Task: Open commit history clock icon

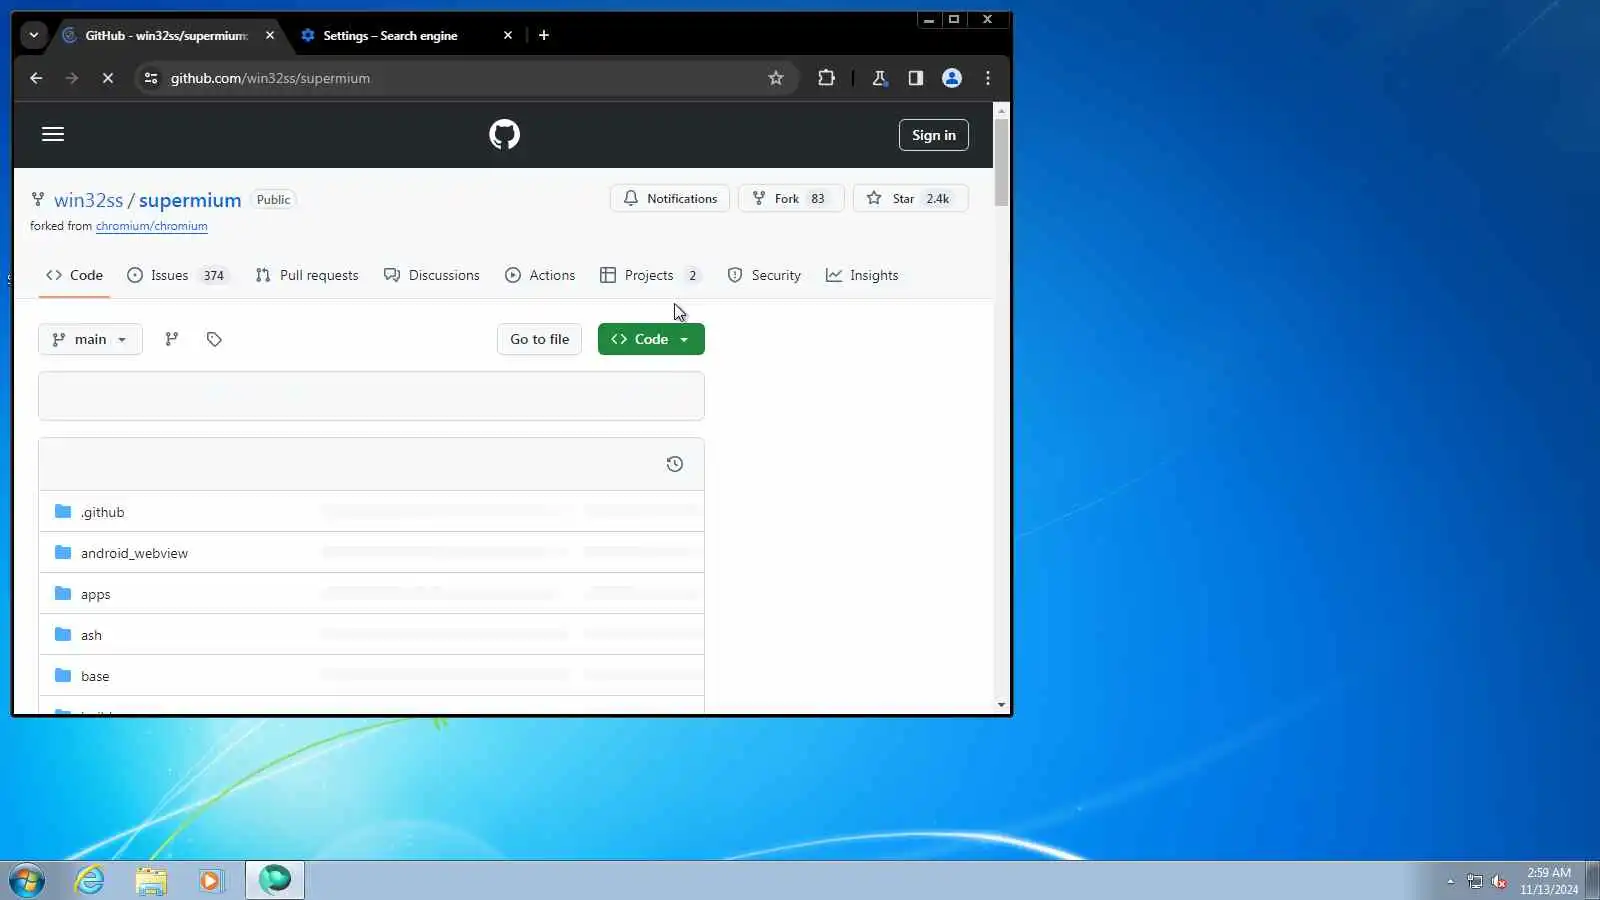Action: point(675,464)
